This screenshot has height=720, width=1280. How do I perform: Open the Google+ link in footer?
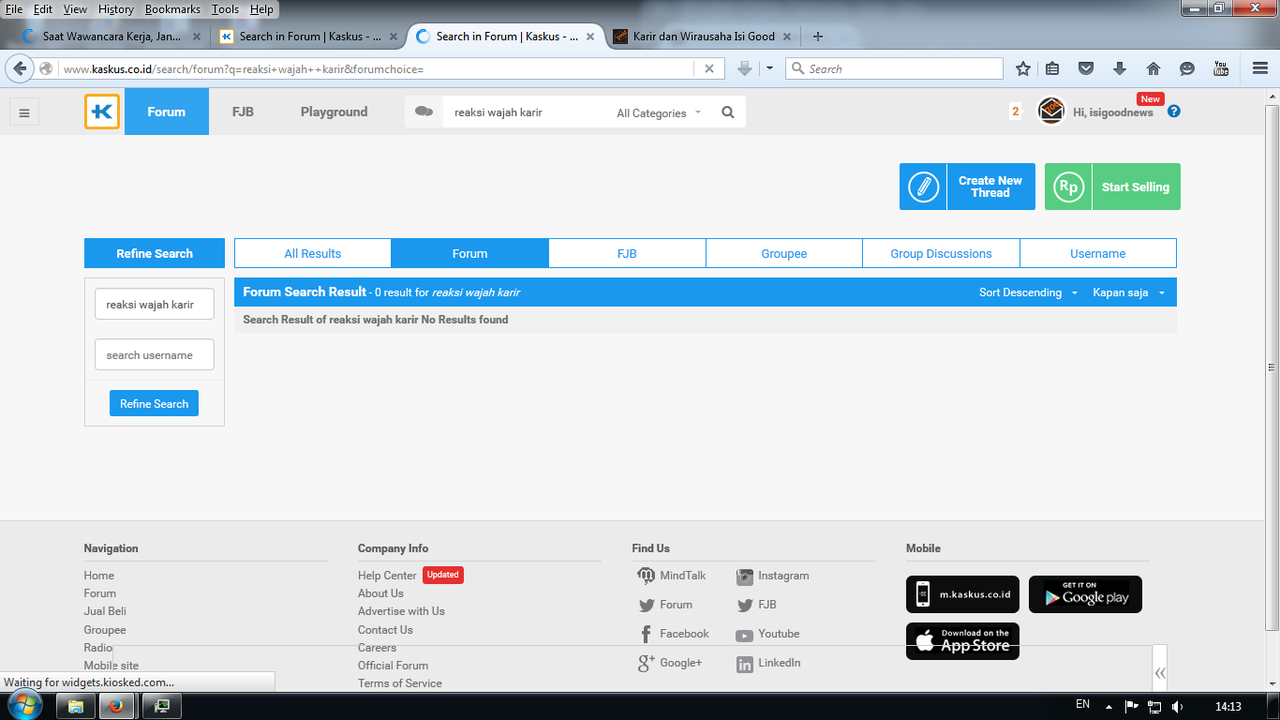coord(670,663)
